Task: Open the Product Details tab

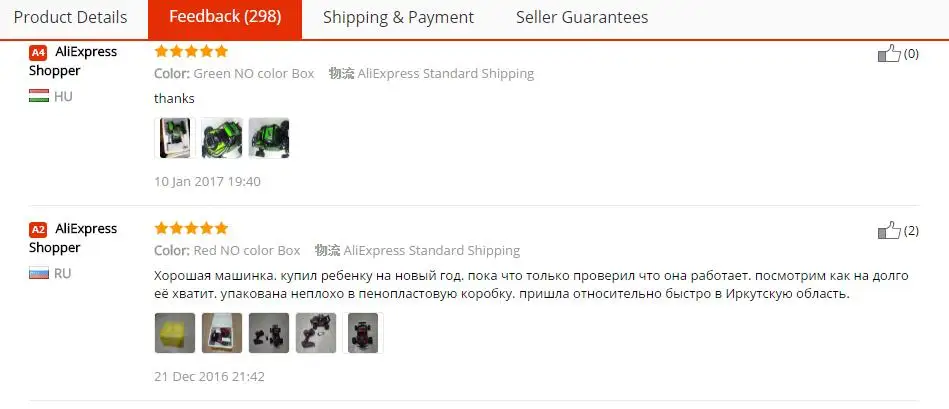Action: click(x=71, y=18)
